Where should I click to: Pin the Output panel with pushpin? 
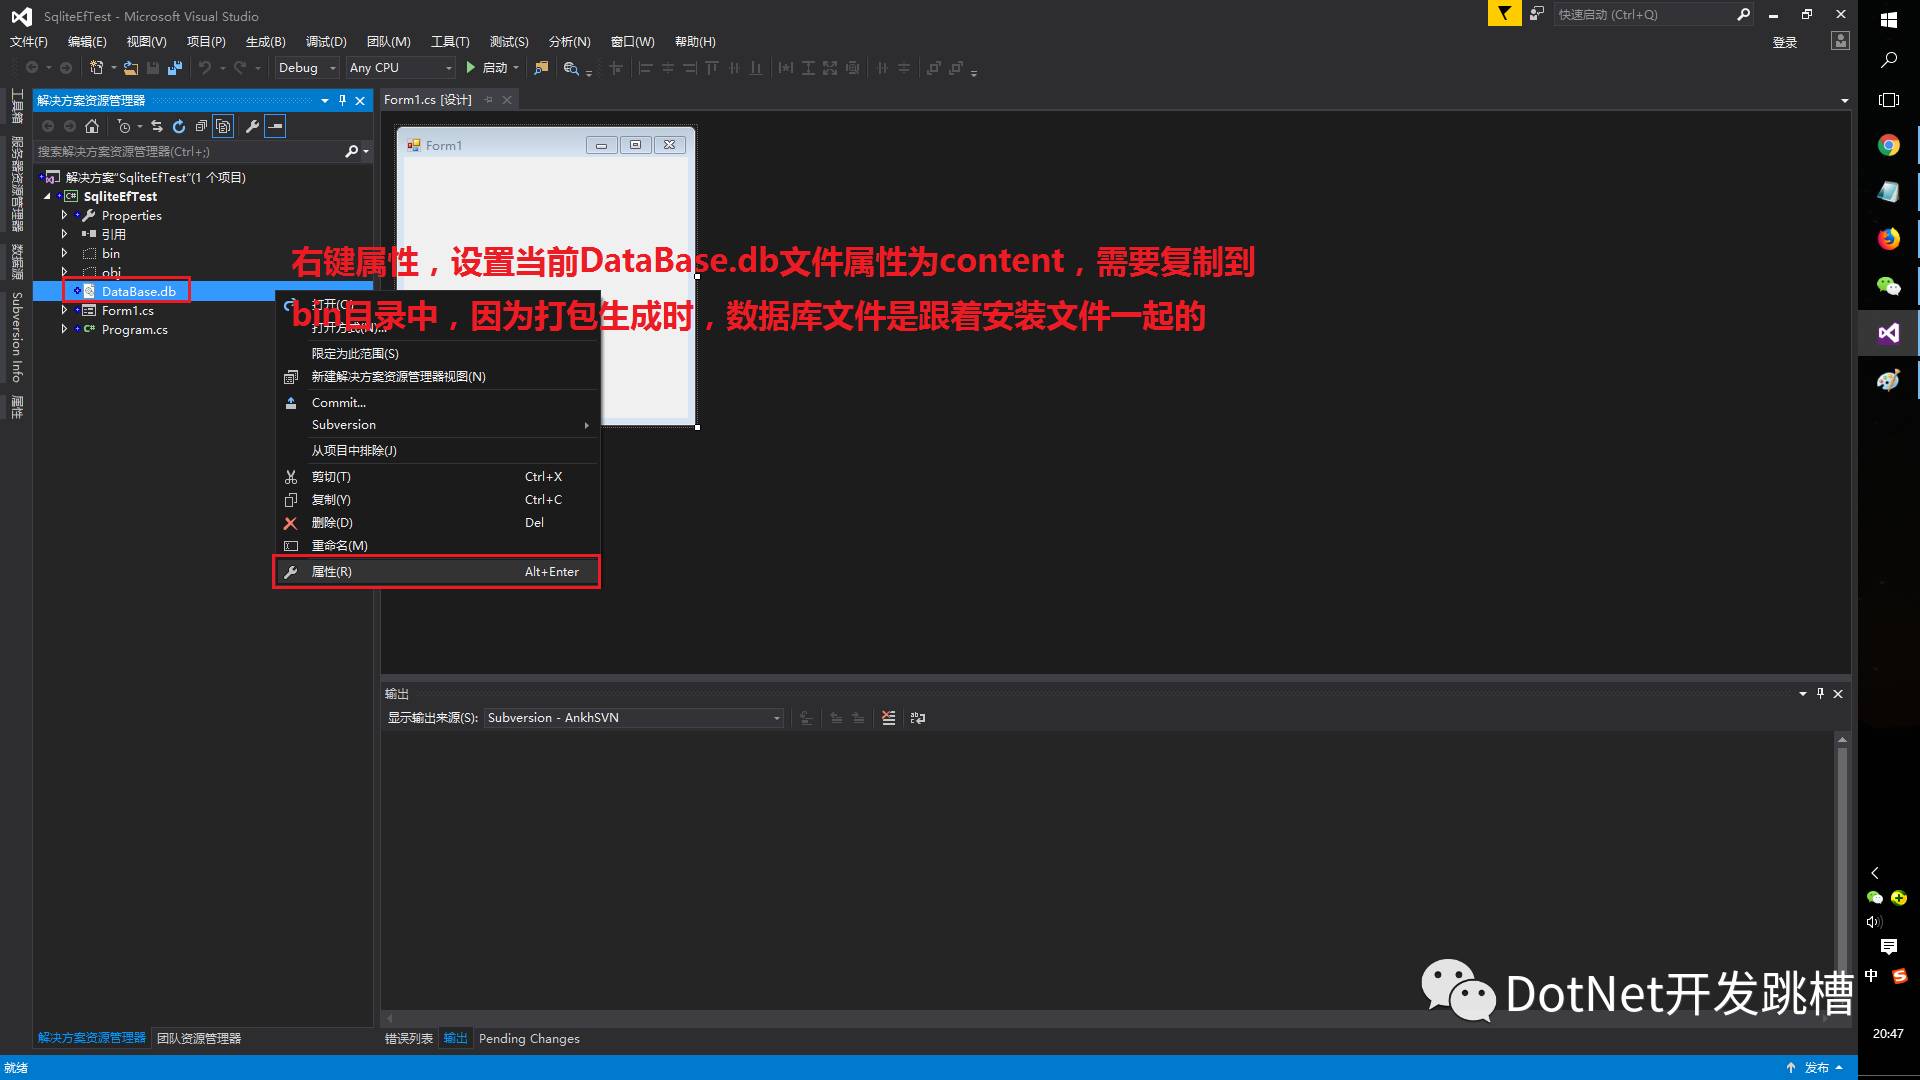1820,693
